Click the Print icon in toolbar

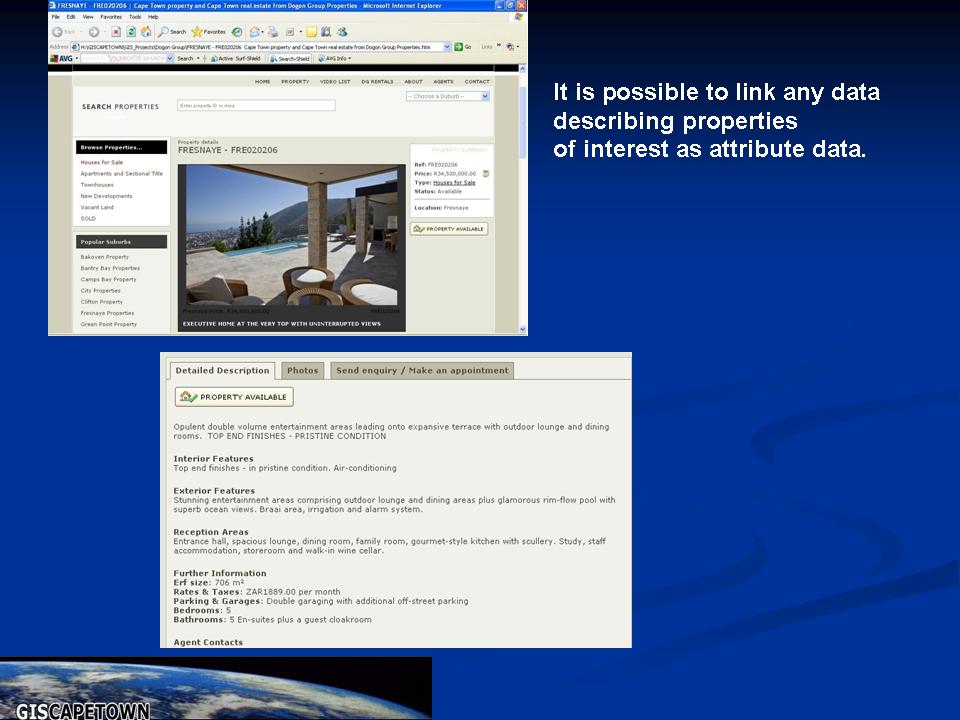coord(273,32)
